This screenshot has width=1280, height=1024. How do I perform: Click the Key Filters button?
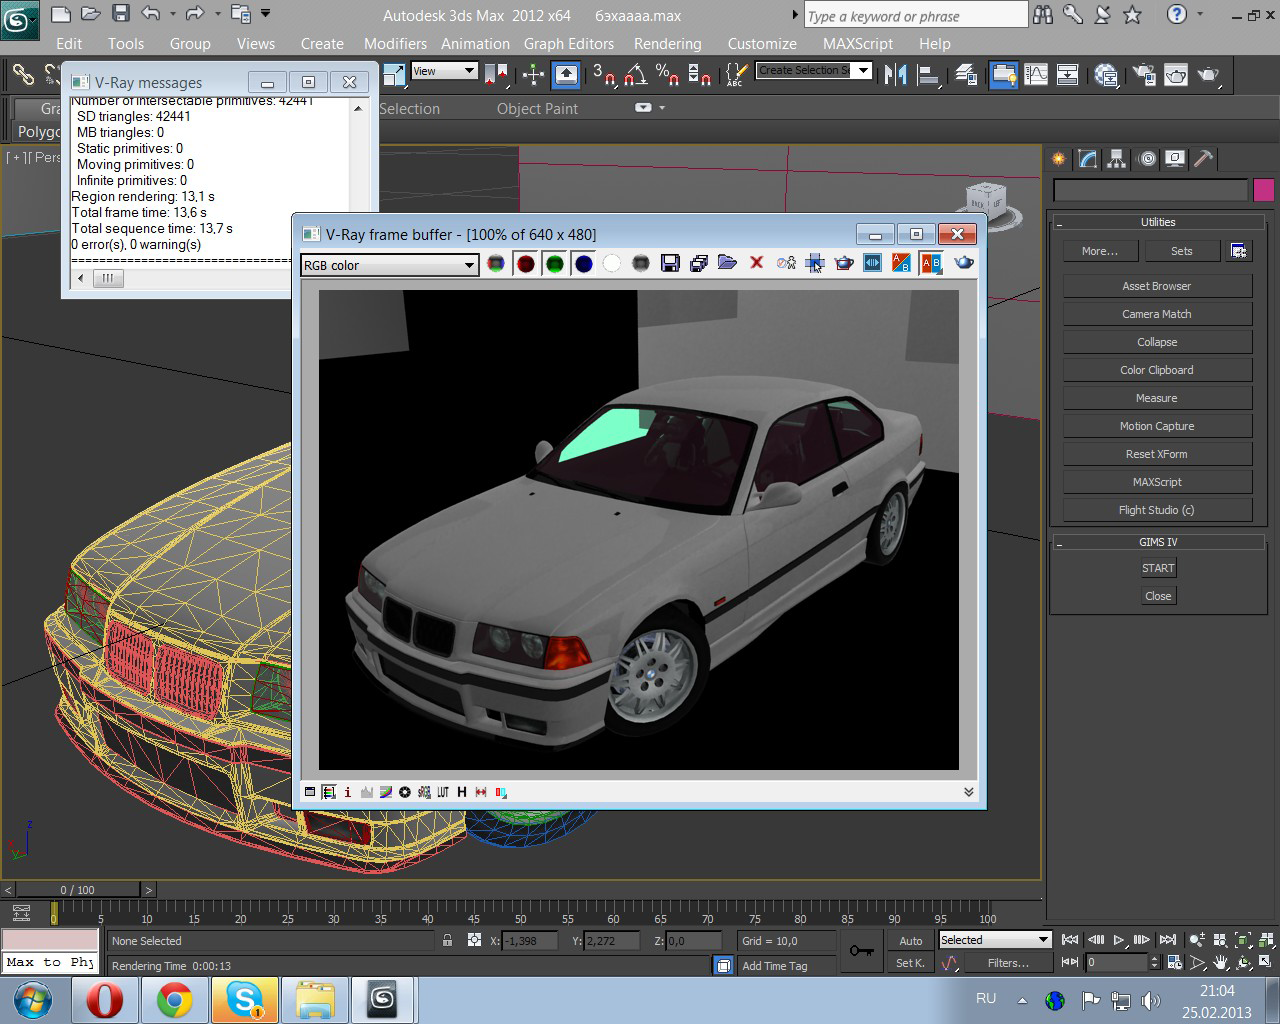[1008, 963]
